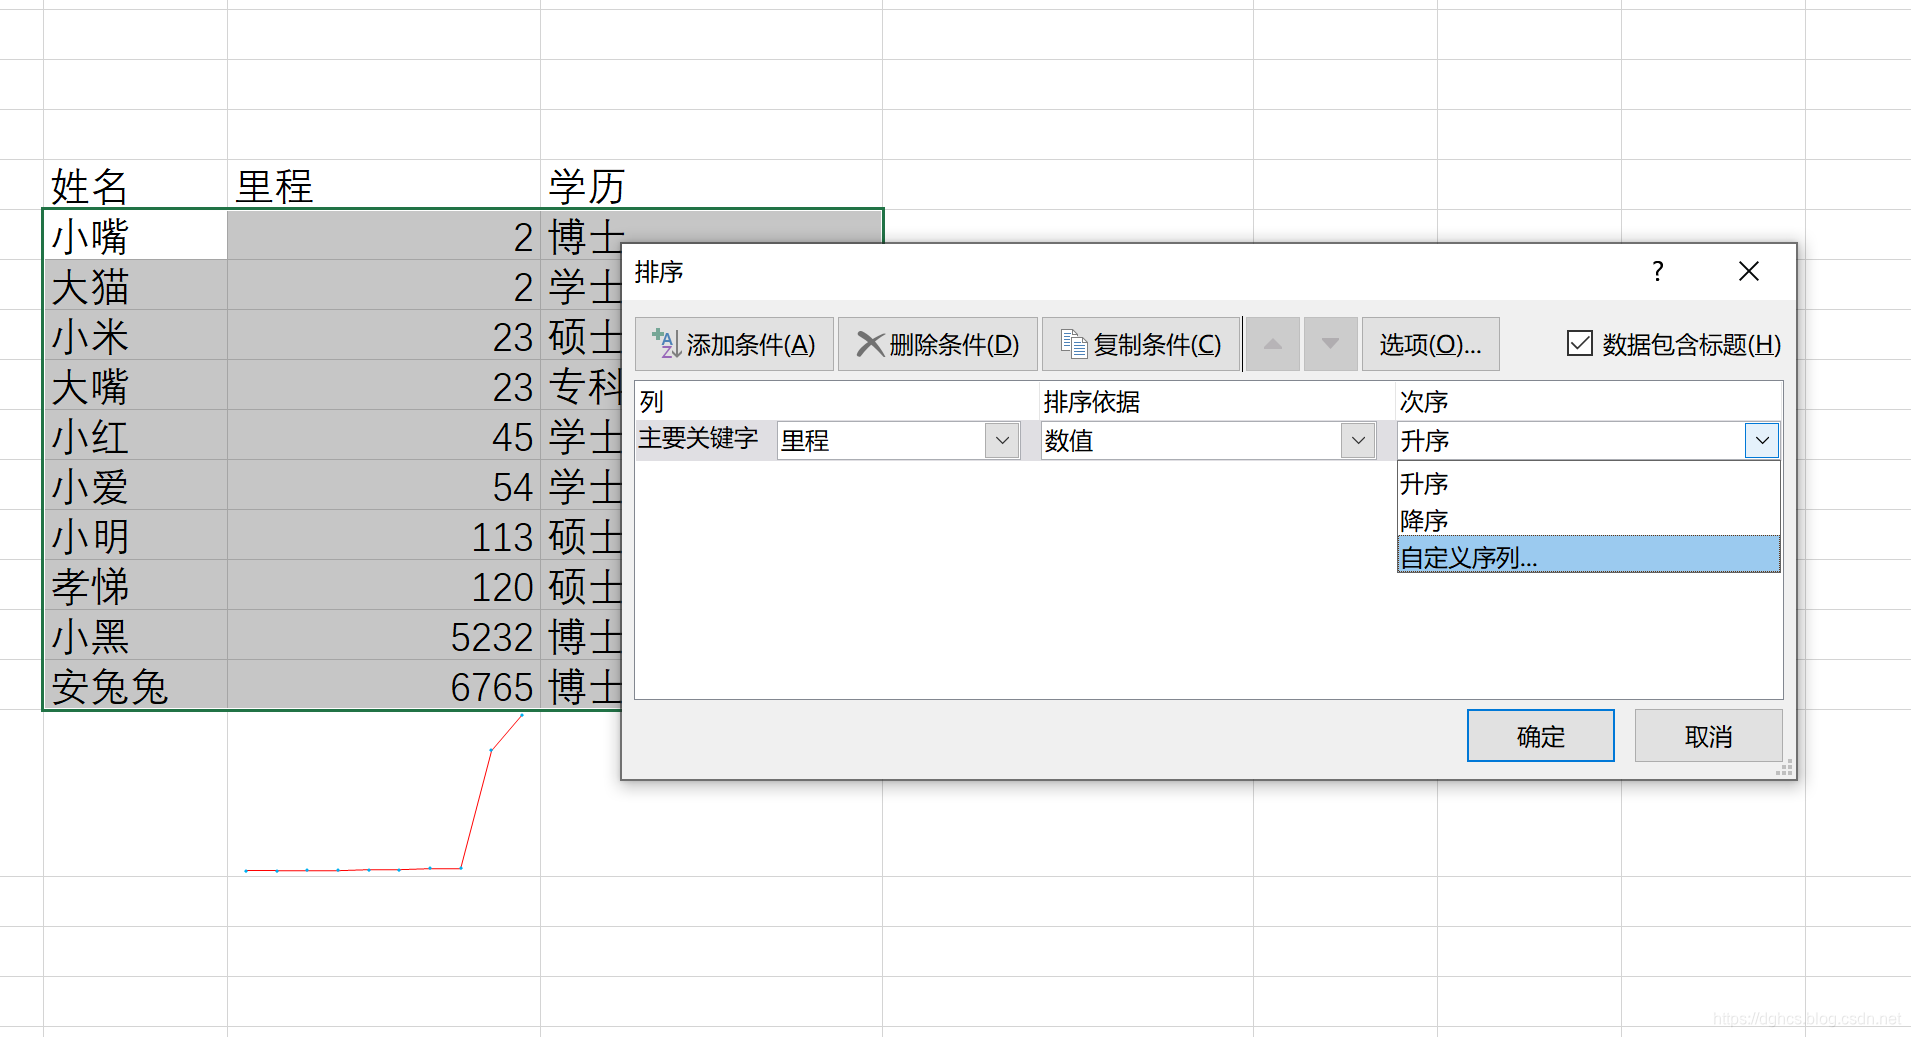Select the cell containing 小爱
This screenshot has width=1911, height=1037.
click(135, 485)
